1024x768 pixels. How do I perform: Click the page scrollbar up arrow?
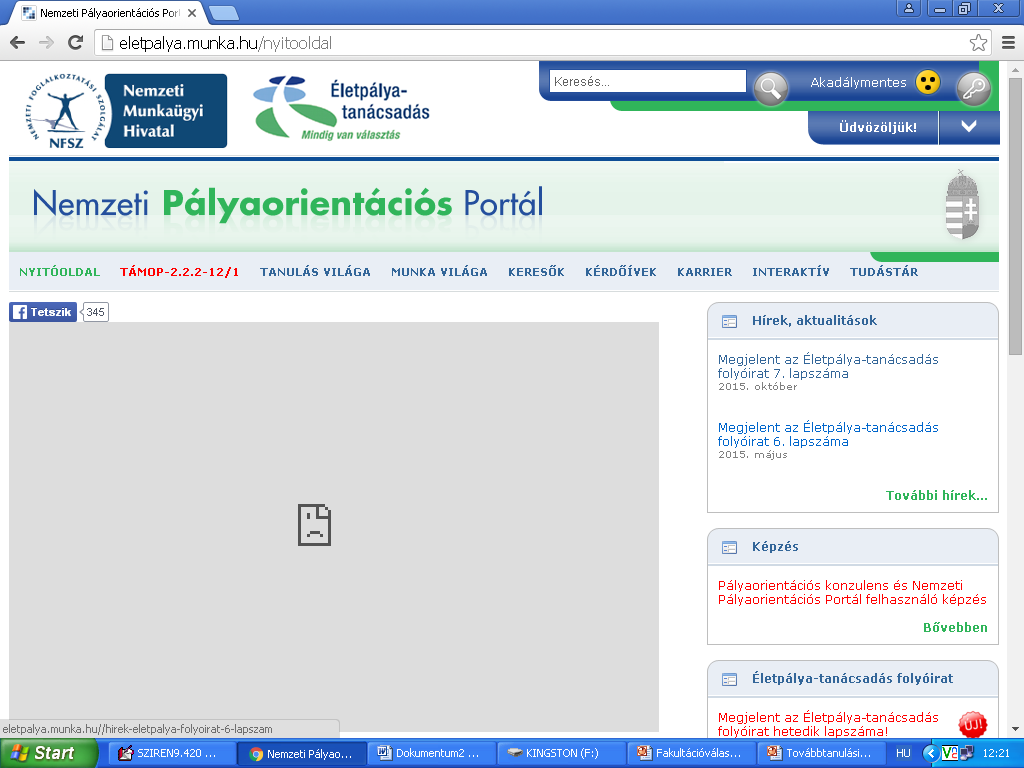[1015, 69]
